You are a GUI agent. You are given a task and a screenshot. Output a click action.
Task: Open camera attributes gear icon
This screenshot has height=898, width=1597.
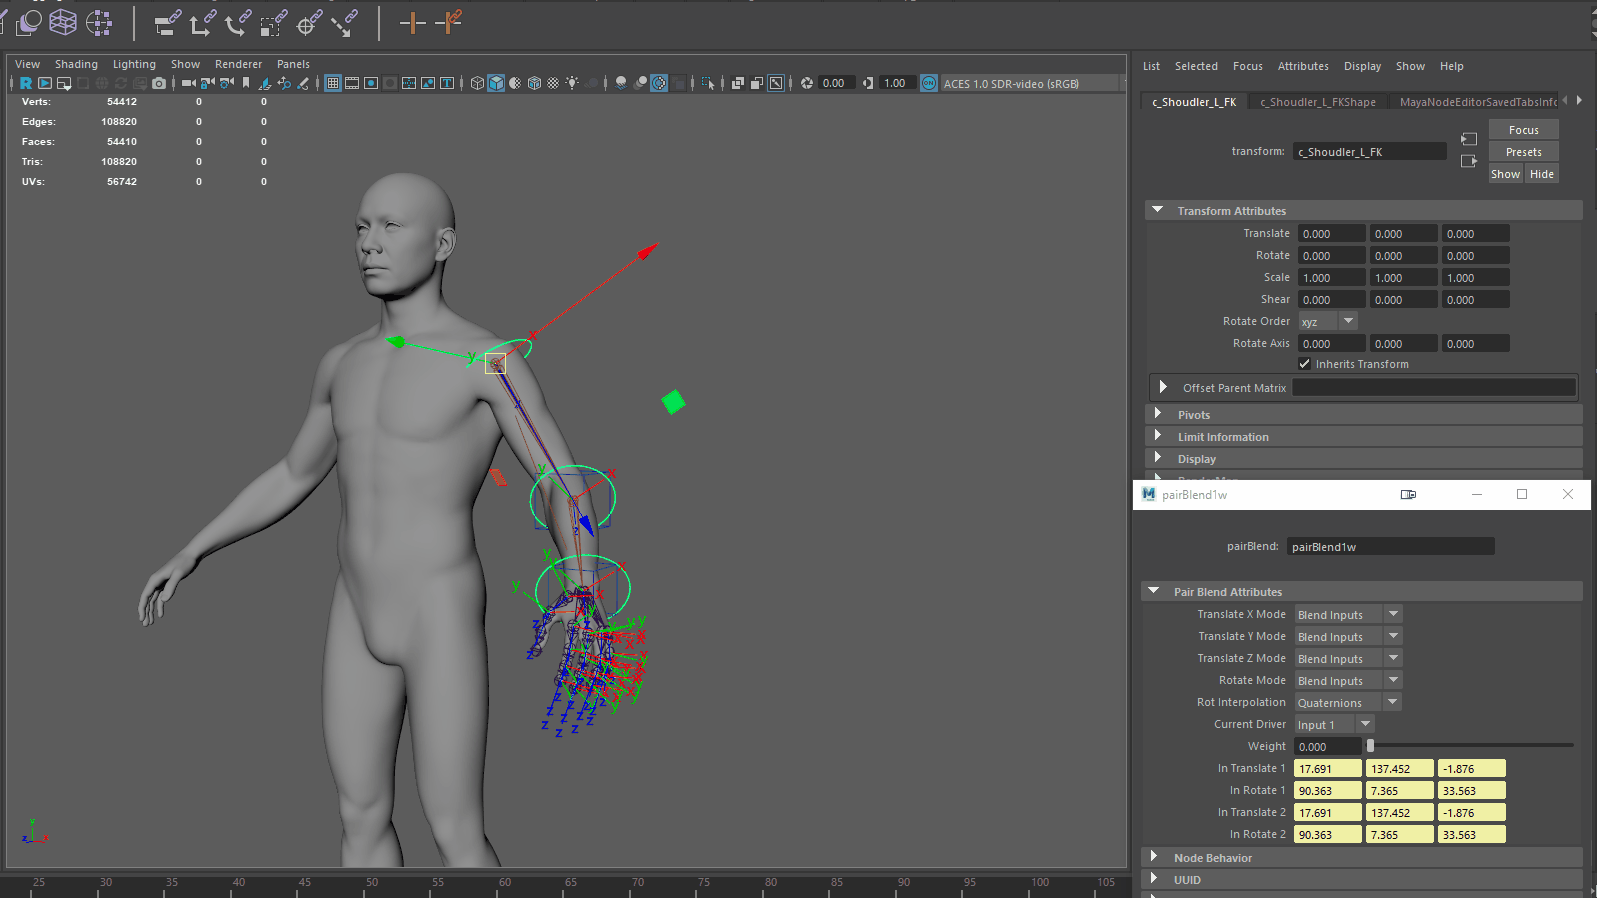click(227, 83)
